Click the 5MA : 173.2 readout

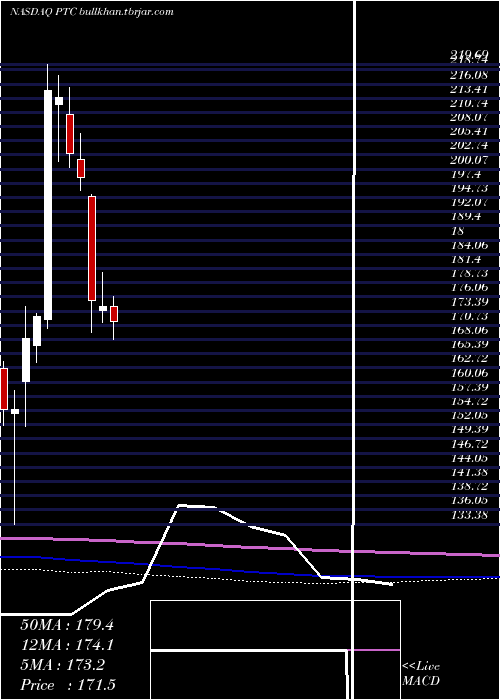(62, 665)
